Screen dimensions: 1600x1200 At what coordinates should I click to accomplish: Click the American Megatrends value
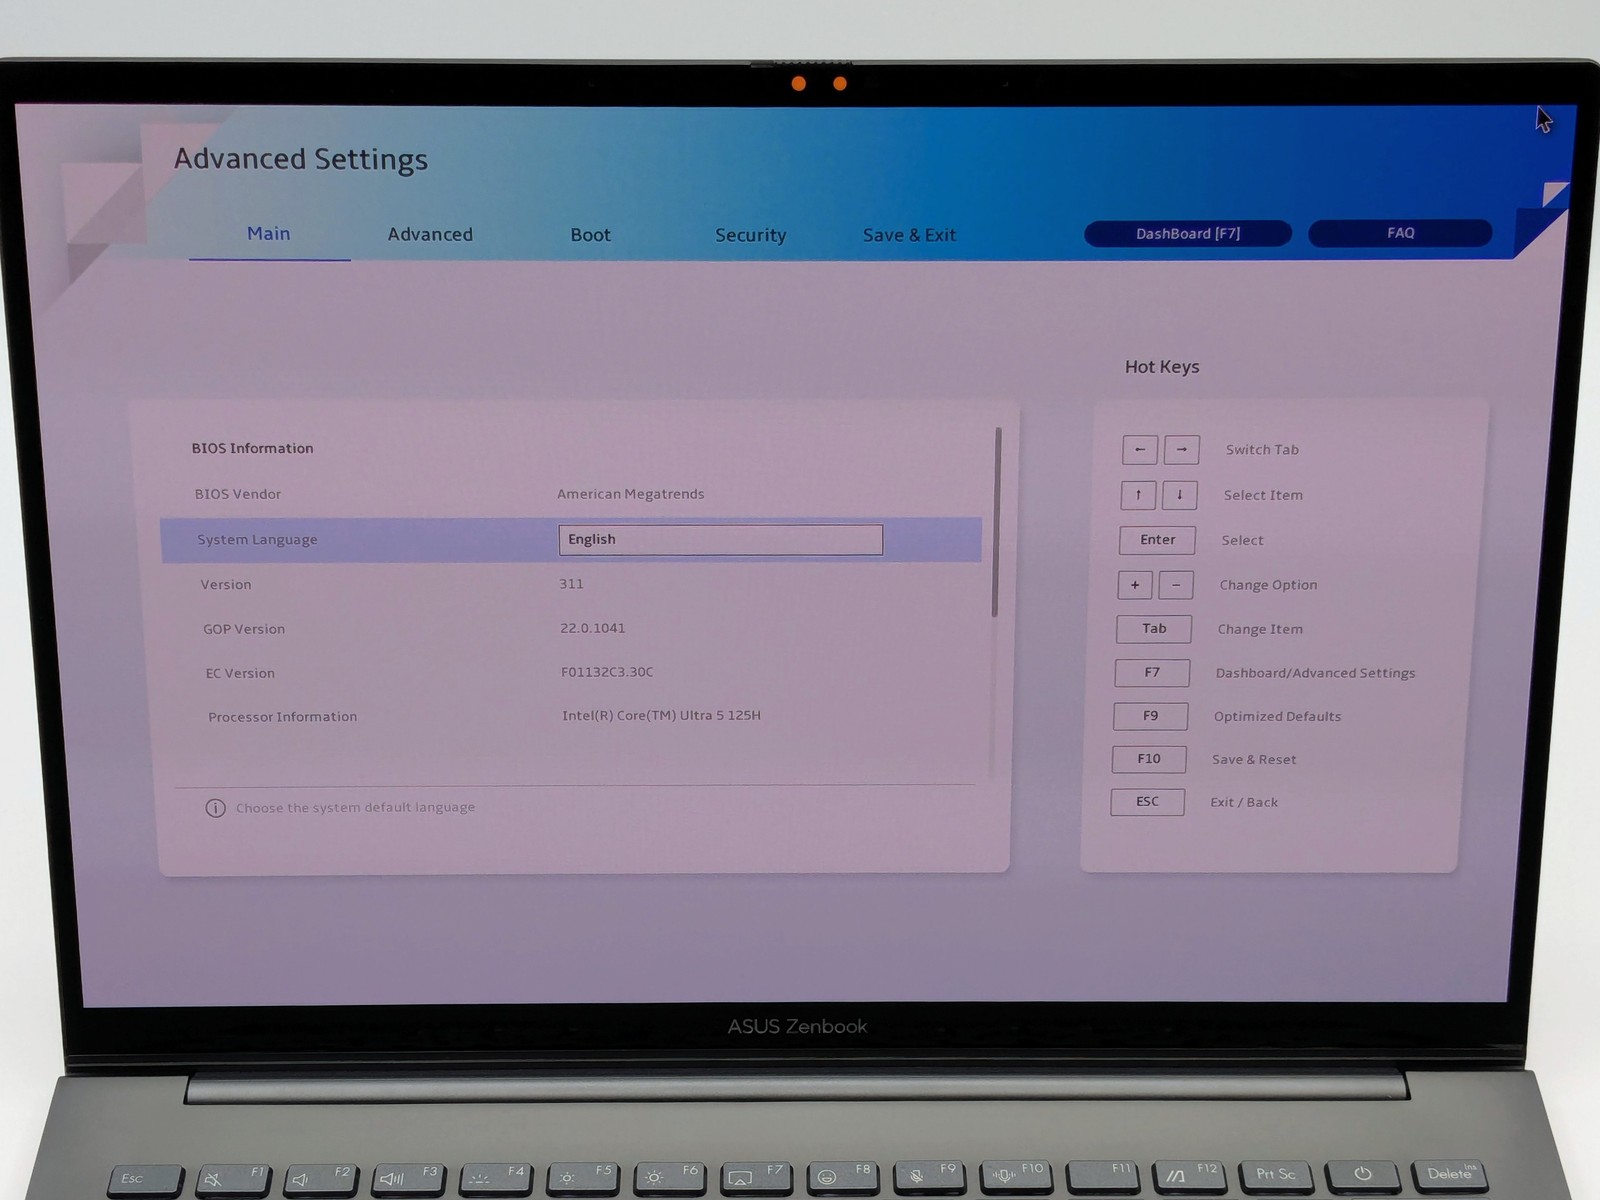click(630, 494)
